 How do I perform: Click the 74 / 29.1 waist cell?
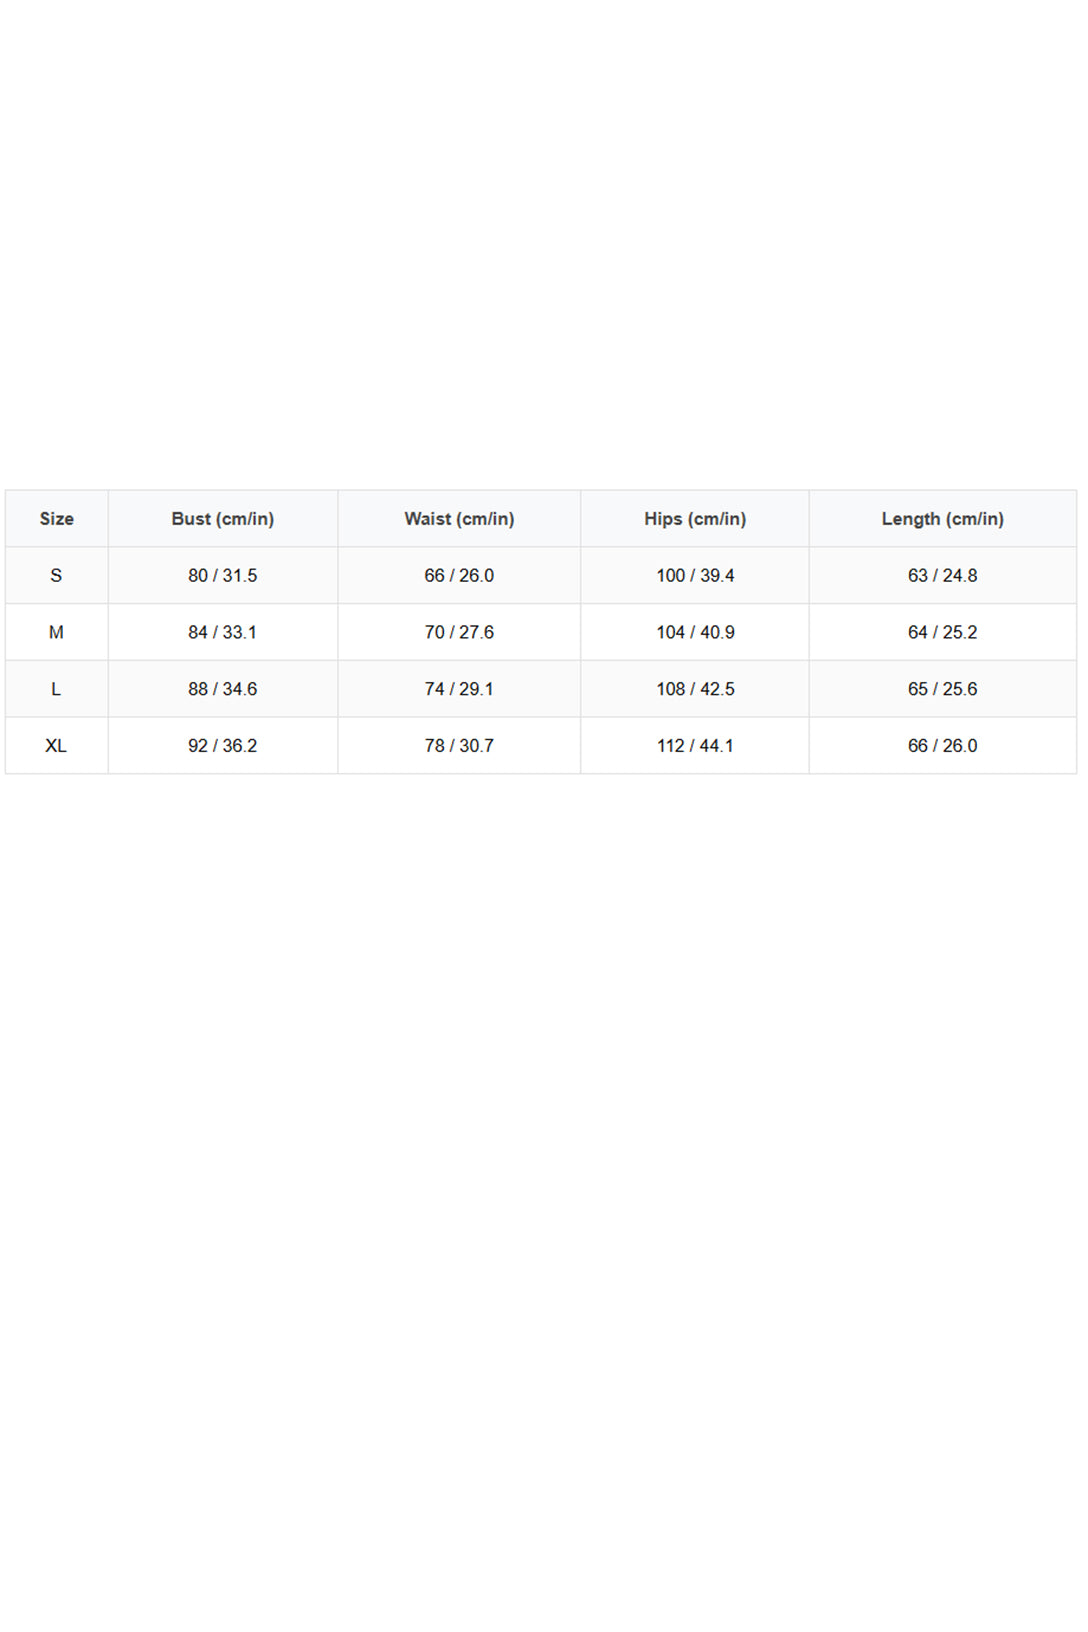click(459, 689)
